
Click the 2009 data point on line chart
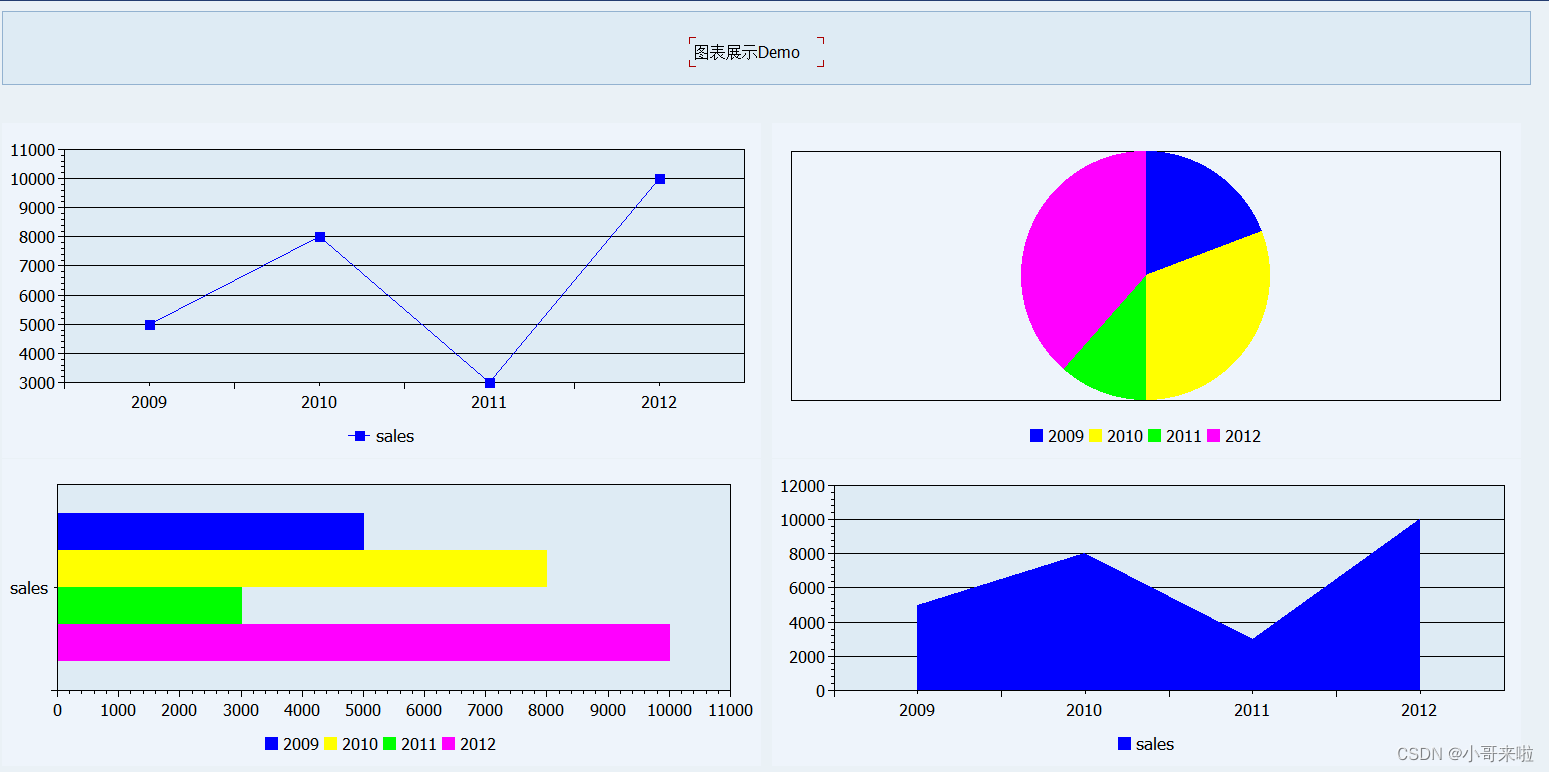[150, 324]
